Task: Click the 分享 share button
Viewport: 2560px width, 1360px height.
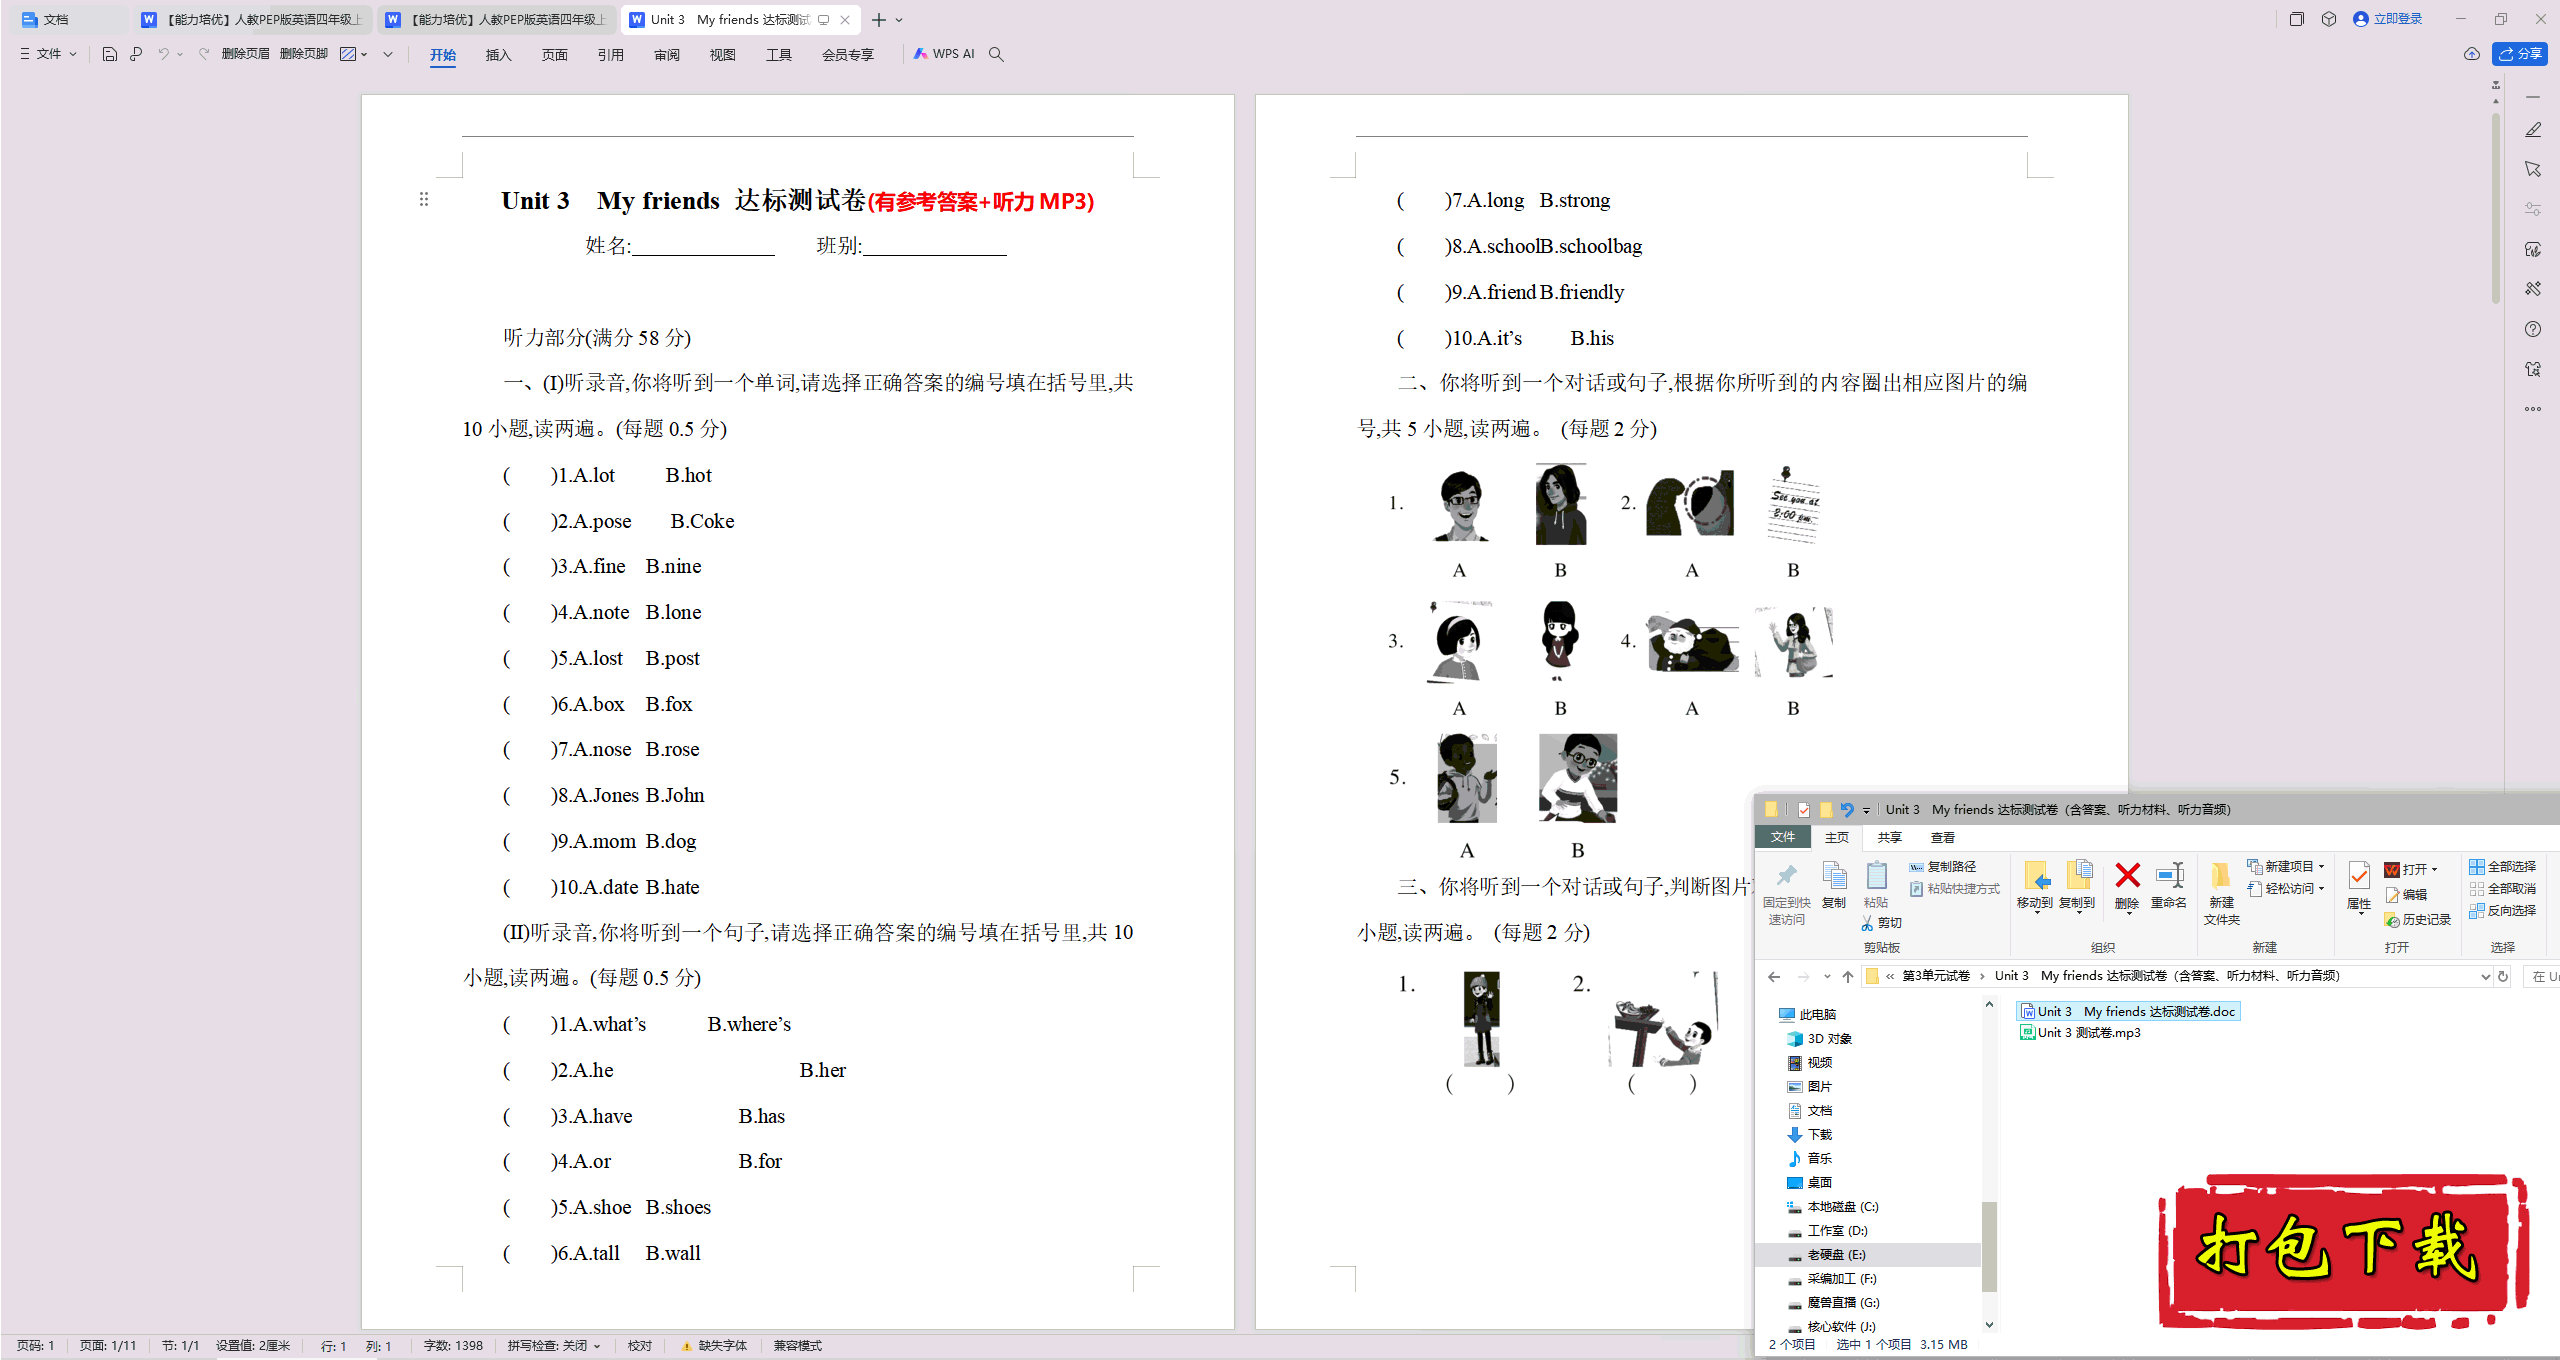Action: [2520, 54]
